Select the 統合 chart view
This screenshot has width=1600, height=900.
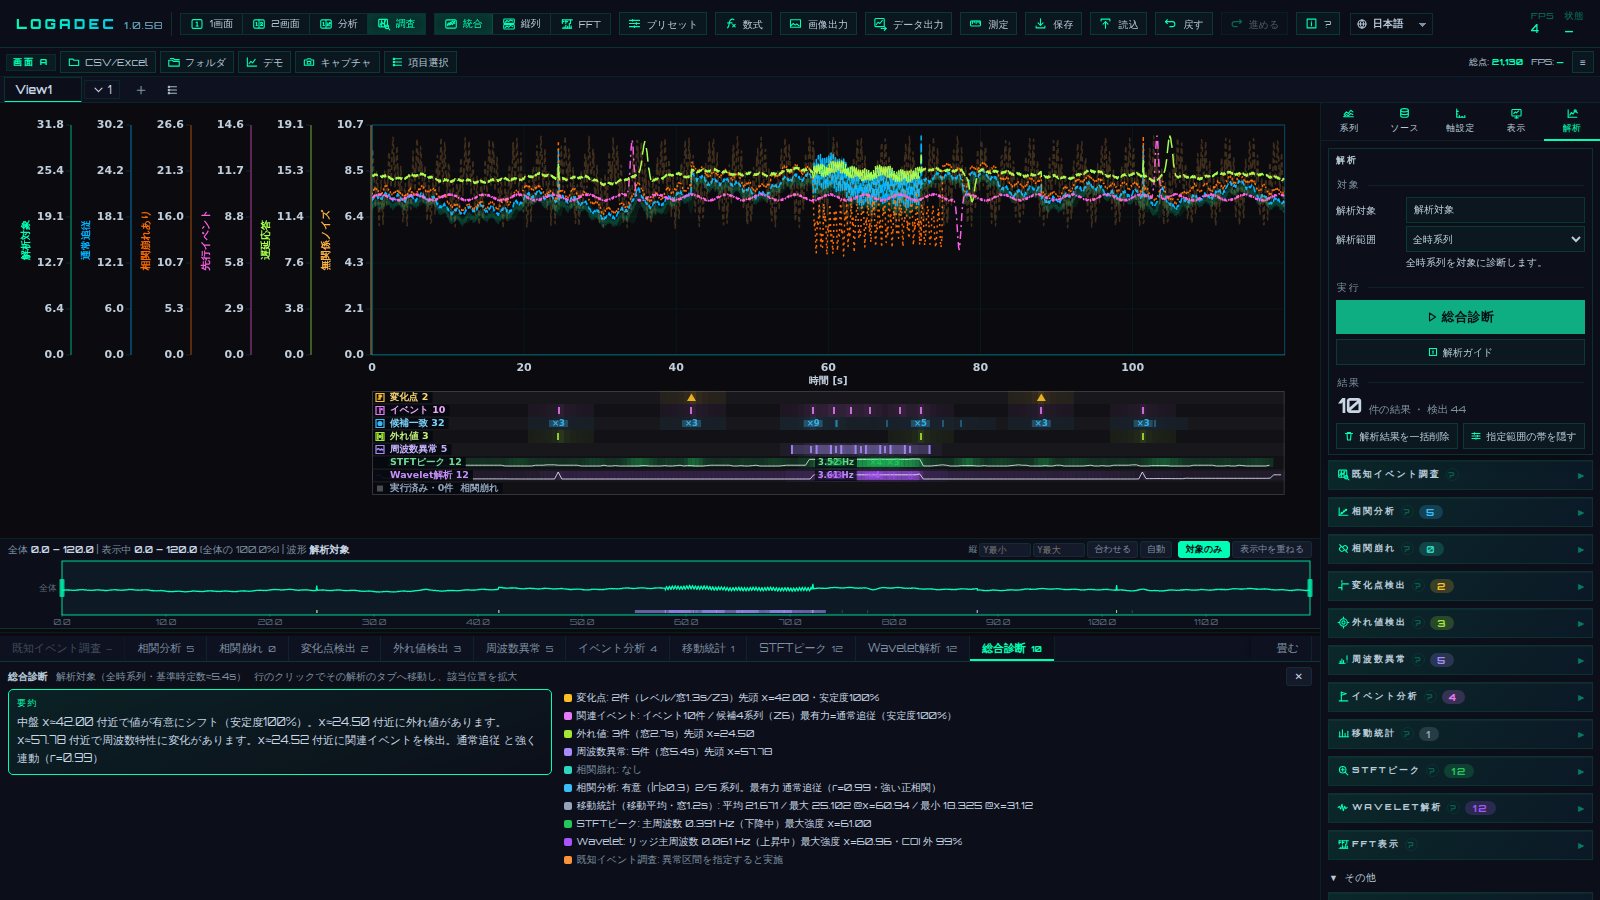tap(463, 24)
